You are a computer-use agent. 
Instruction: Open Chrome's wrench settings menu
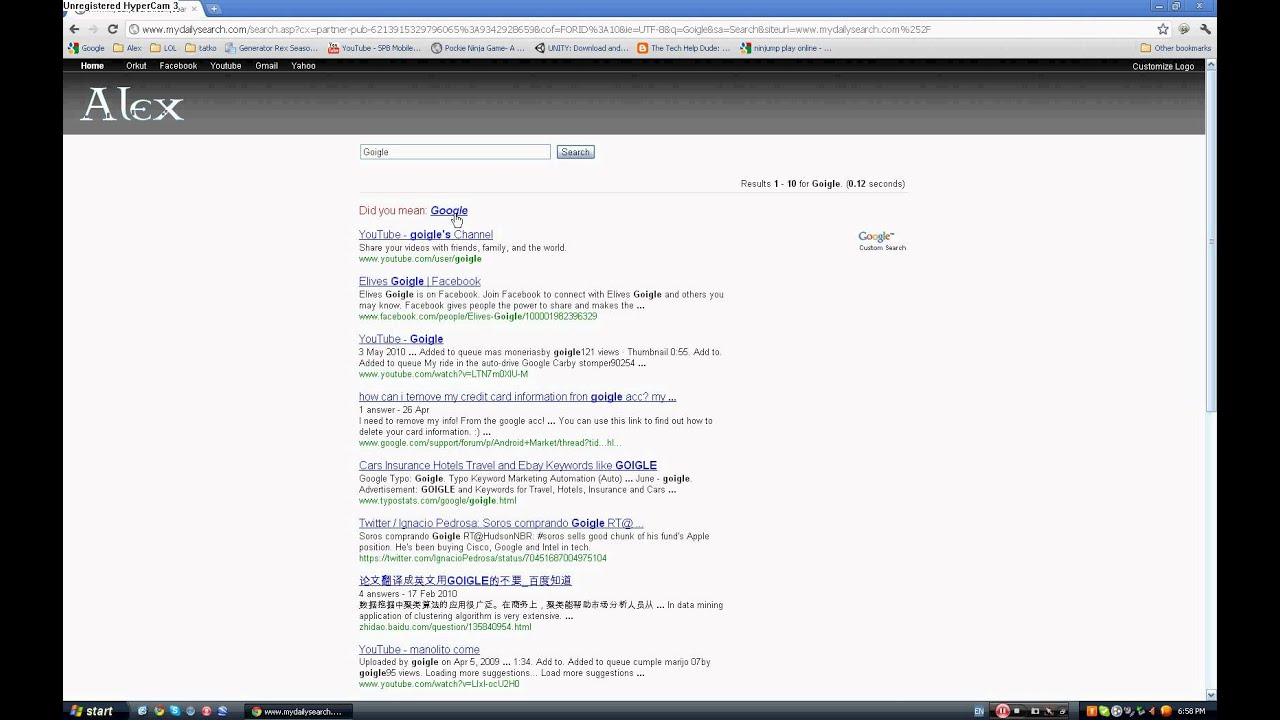(1206, 29)
